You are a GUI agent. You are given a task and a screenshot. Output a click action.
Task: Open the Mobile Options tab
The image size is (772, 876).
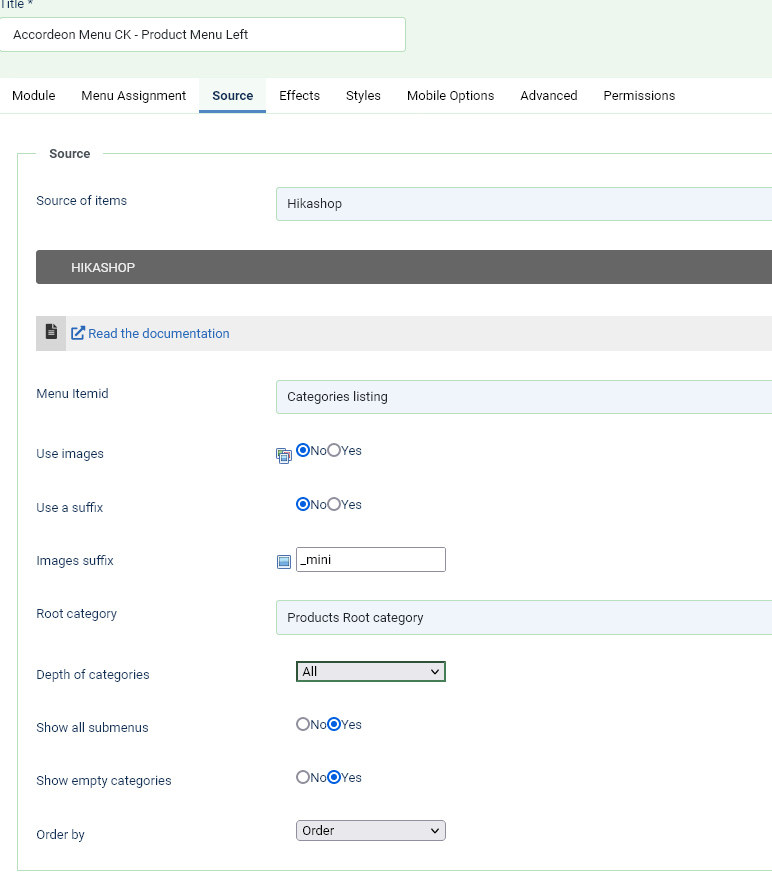point(450,96)
